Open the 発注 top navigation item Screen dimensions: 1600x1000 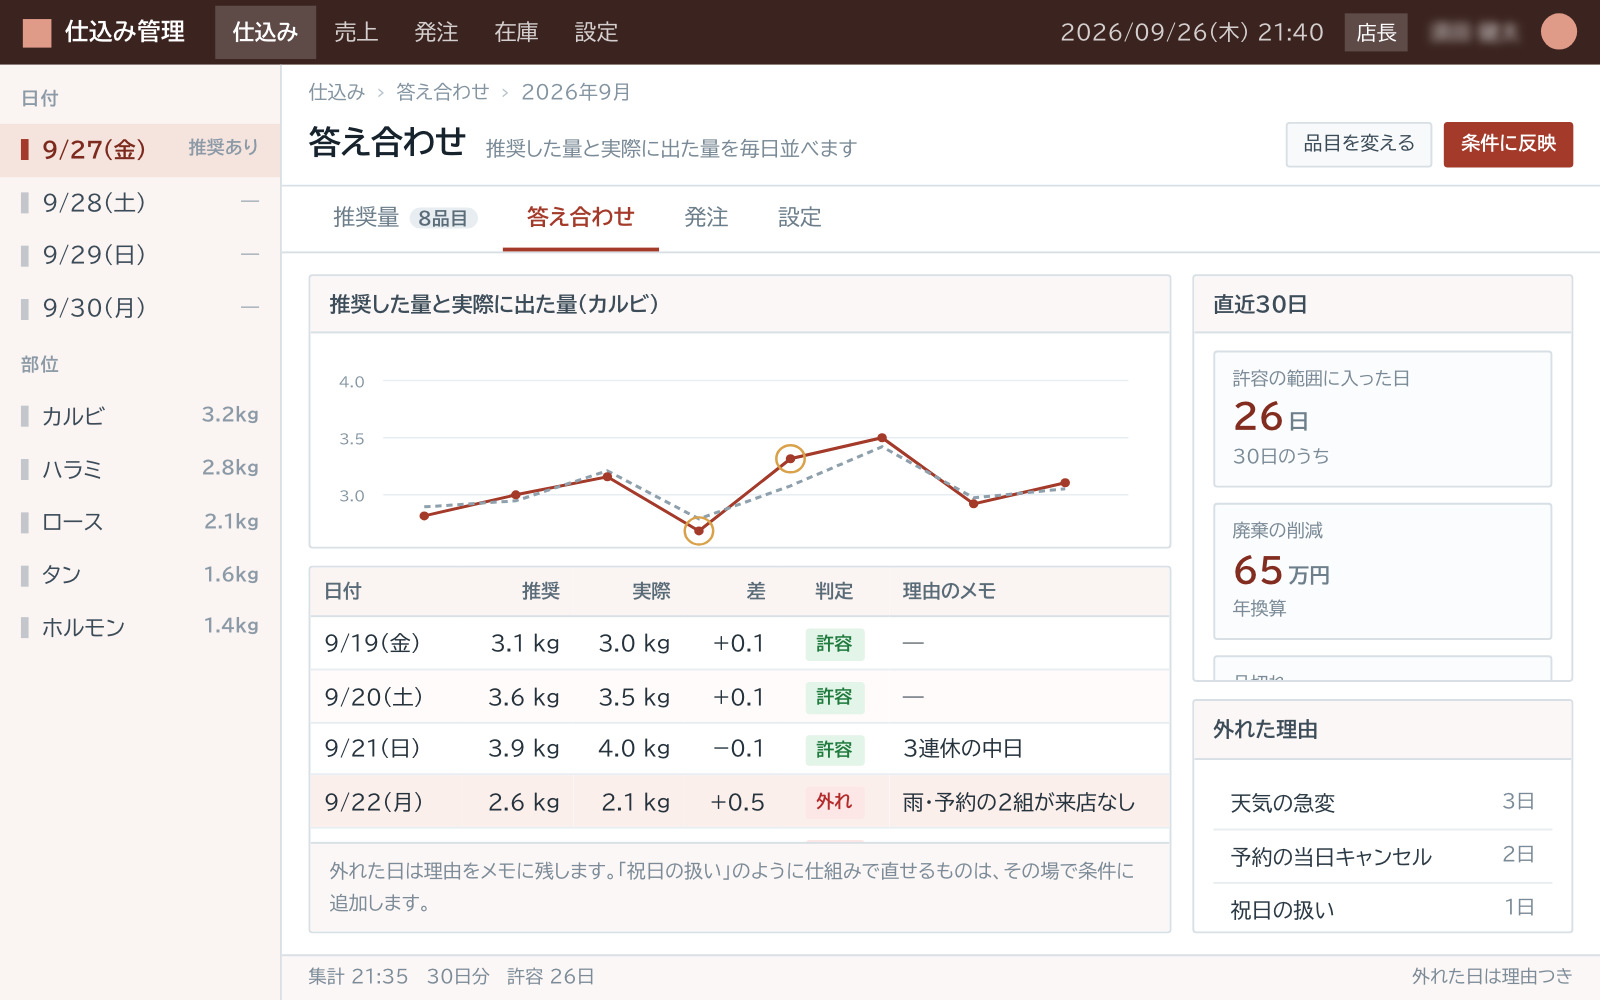(x=436, y=32)
